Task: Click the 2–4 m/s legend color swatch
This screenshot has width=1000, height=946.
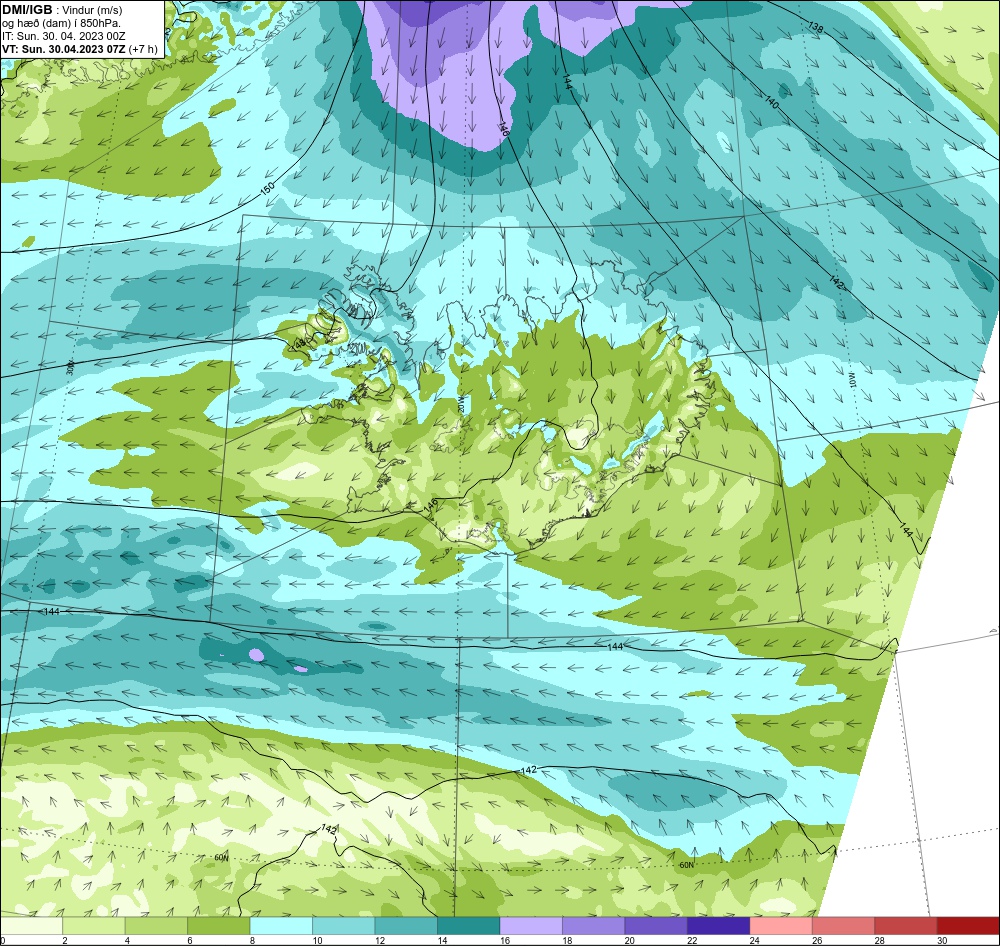Action: point(94,926)
